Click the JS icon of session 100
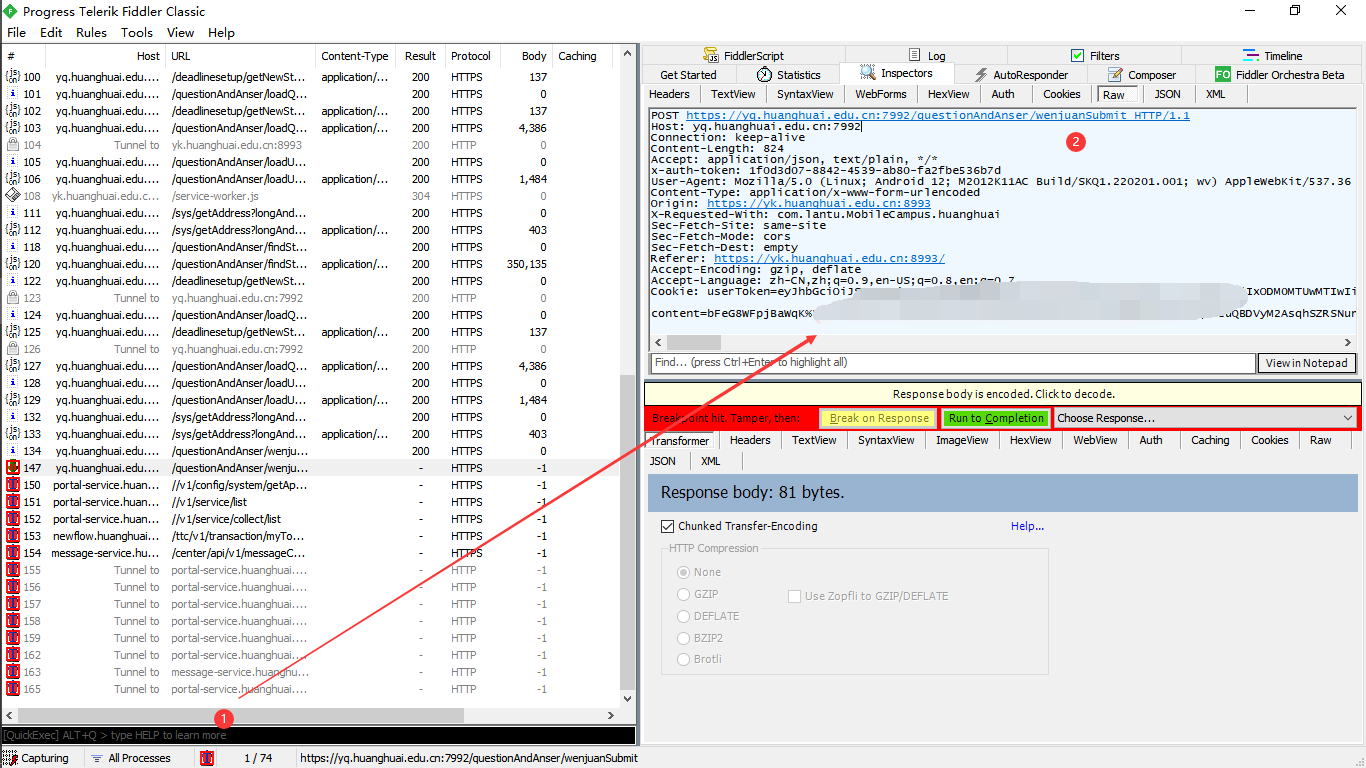 (13, 77)
